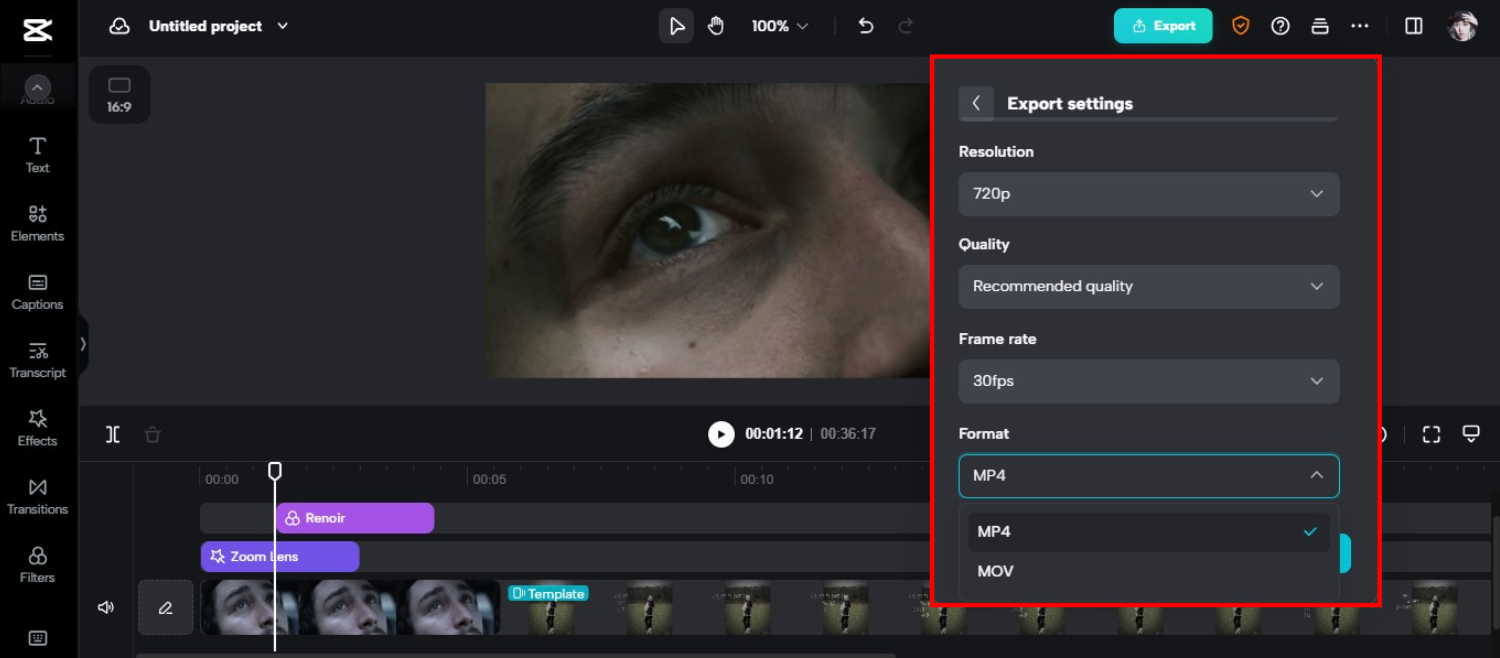Open the Recommended quality dropdown
This screenshot has height=658, width=1500.
[x=1149, y=286]
